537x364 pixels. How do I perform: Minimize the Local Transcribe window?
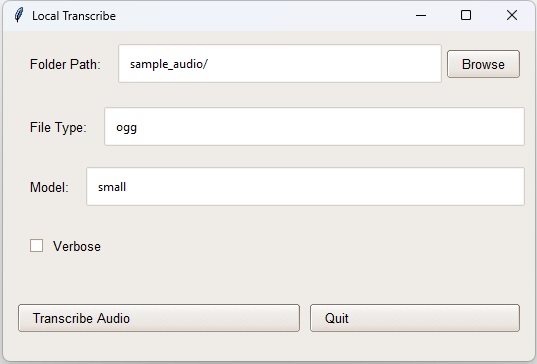point(421,15)
